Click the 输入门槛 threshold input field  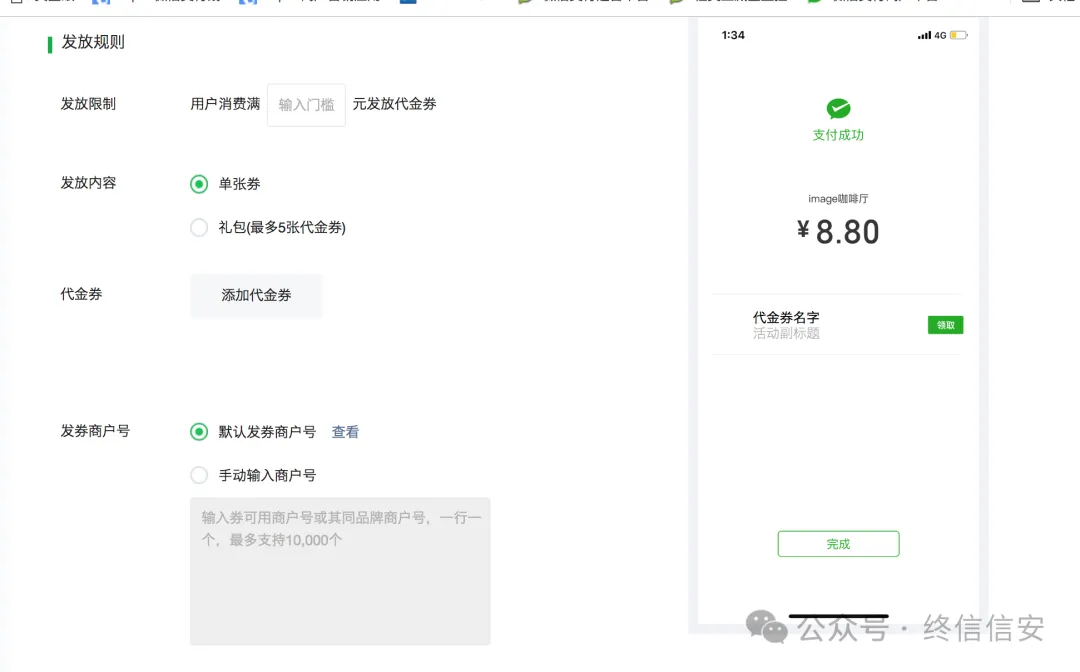point(305,104)
